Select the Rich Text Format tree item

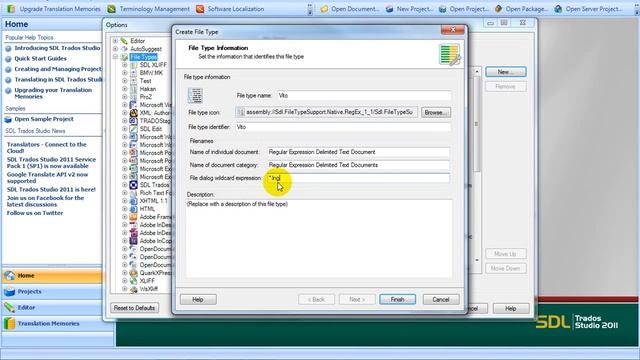(156, 193)
